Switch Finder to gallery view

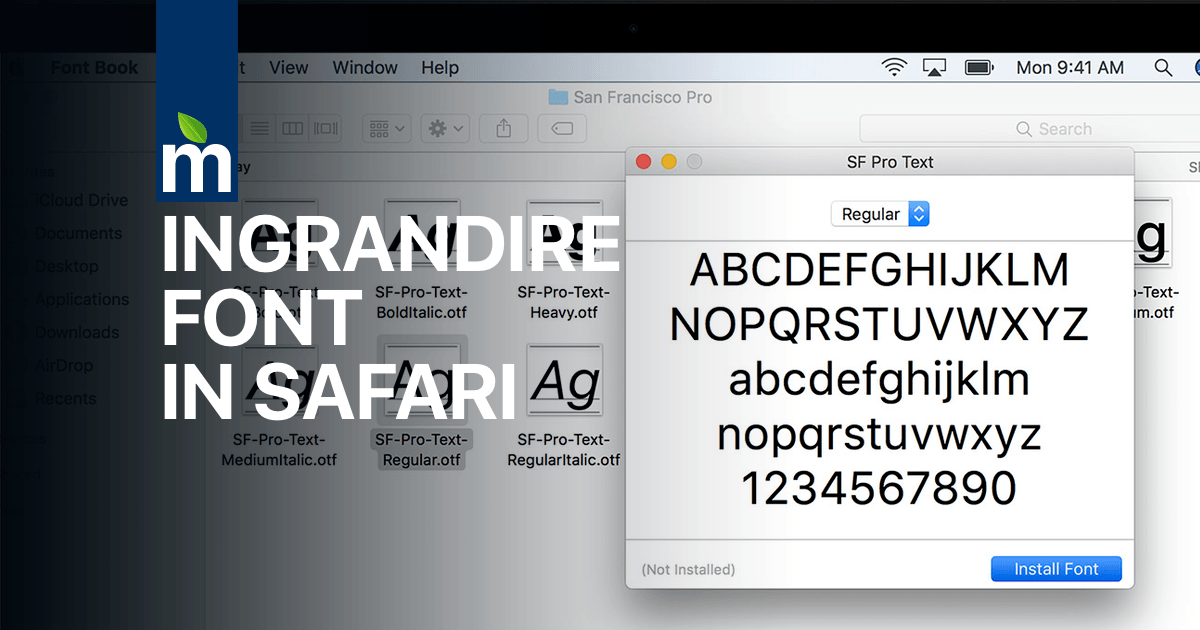tap(325, 128)
